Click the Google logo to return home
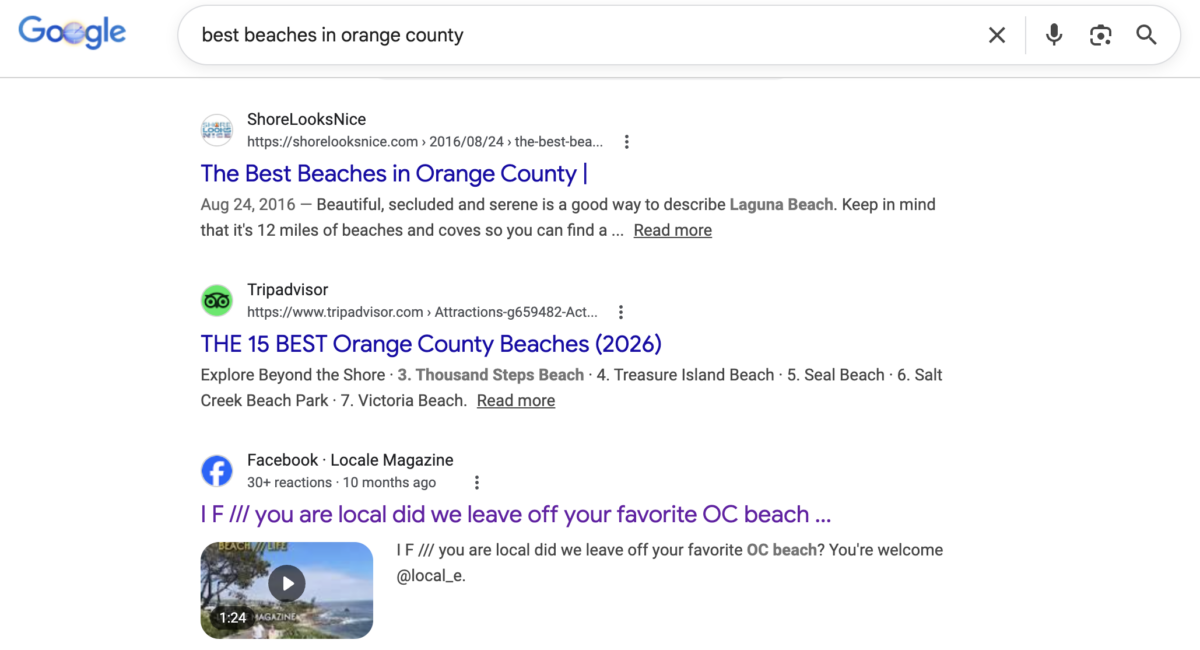1200x650 pixels. pos(71,32)
